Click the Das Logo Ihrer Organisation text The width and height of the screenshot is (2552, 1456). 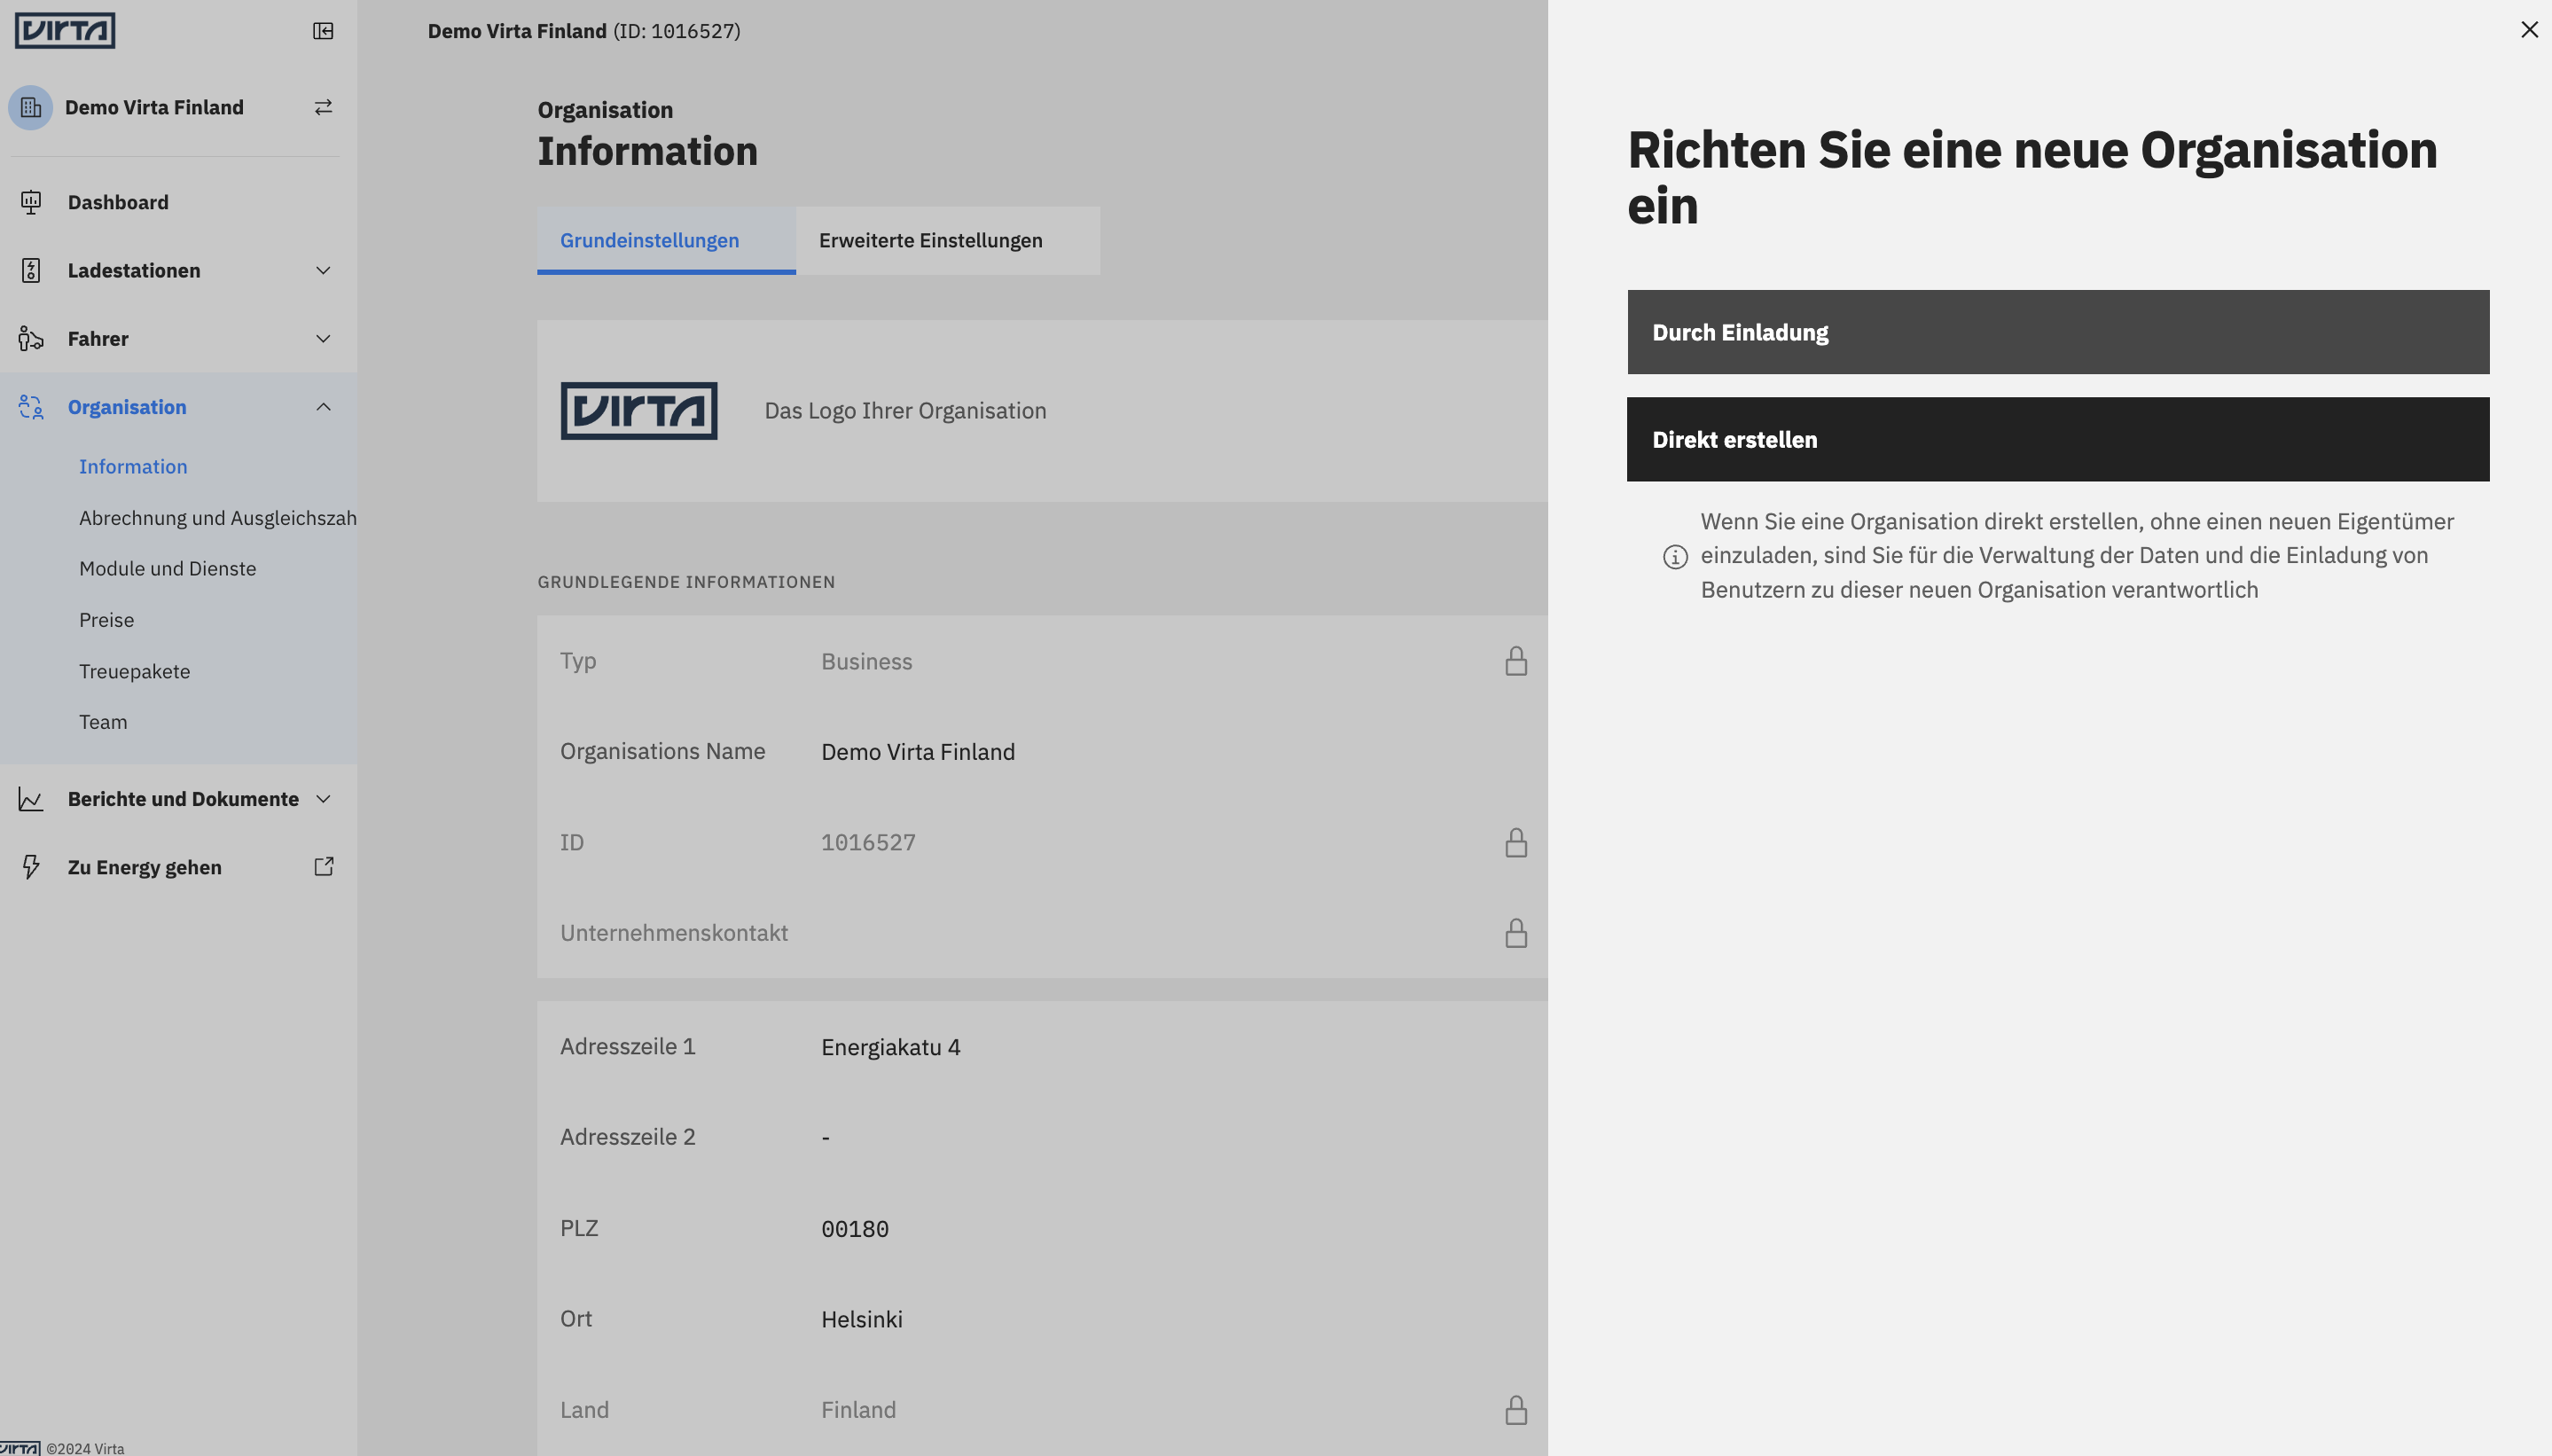click(905, 411)
